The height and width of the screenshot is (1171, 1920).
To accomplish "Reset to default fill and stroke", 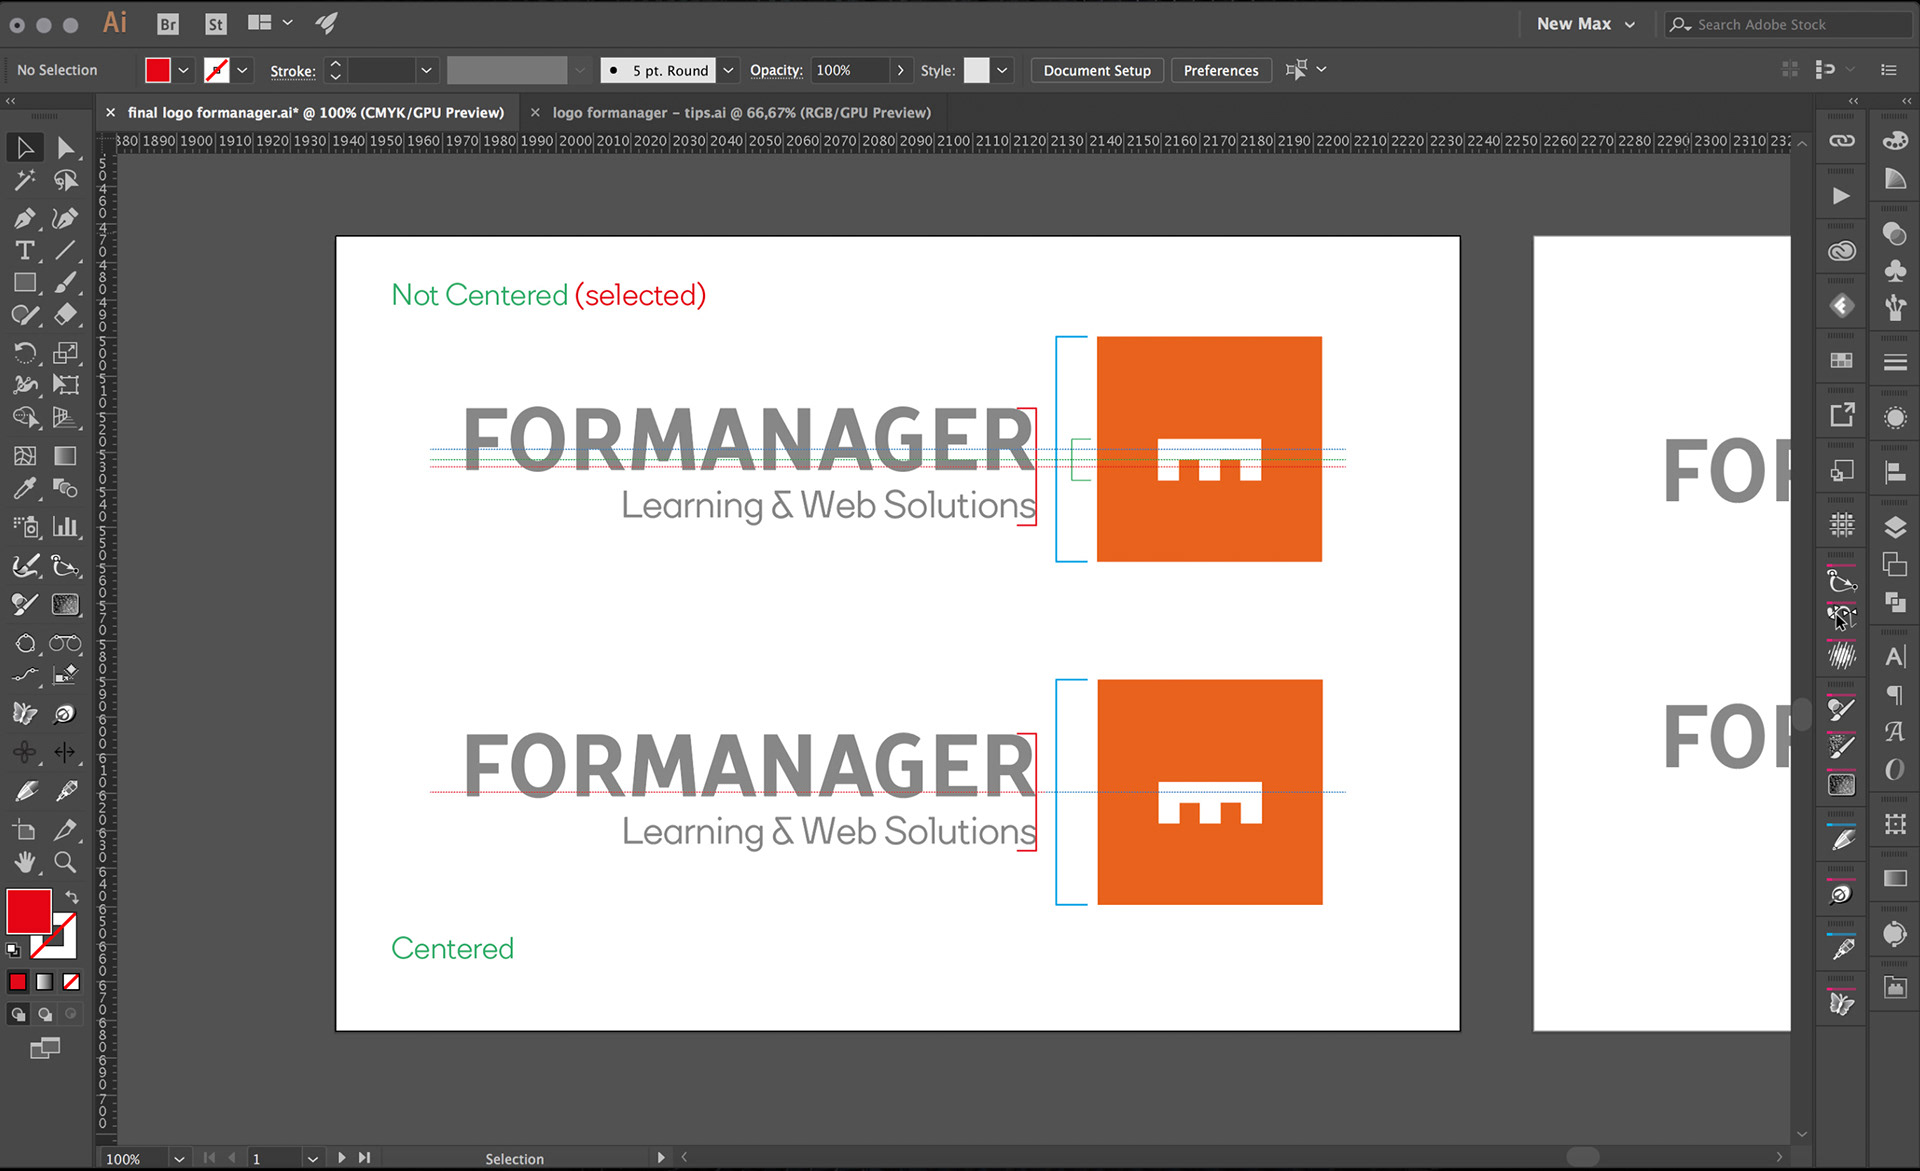I will 13,950.
